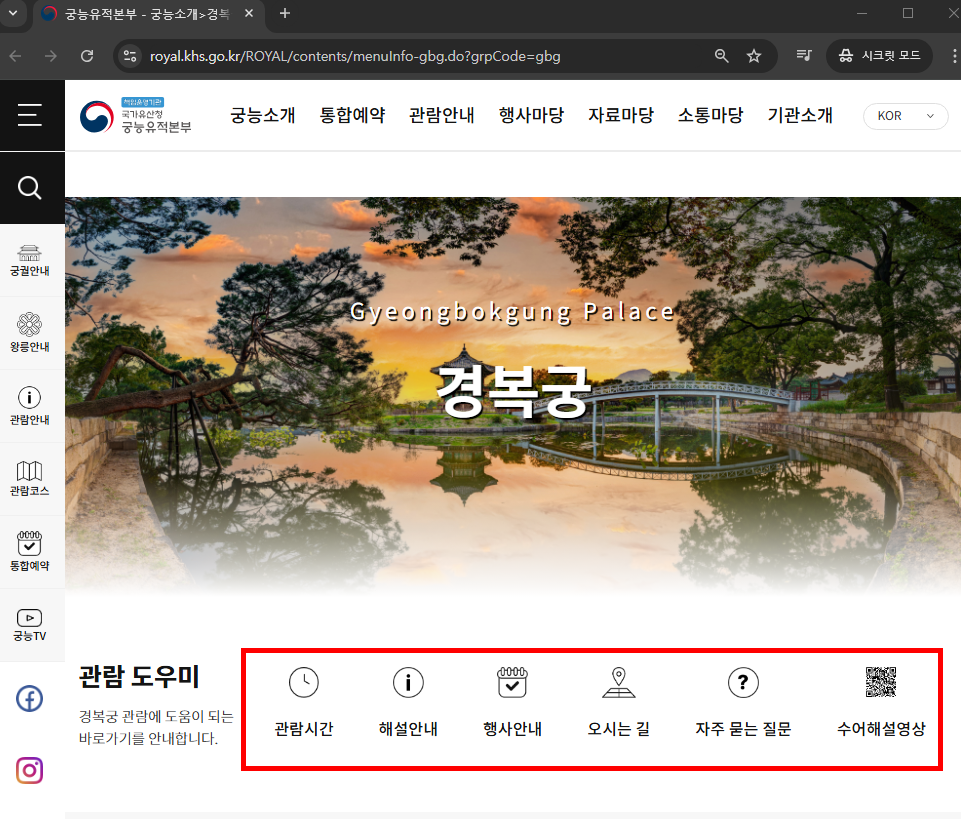
Task: Click inside the browser address bar
Action: tap(400, 56)
